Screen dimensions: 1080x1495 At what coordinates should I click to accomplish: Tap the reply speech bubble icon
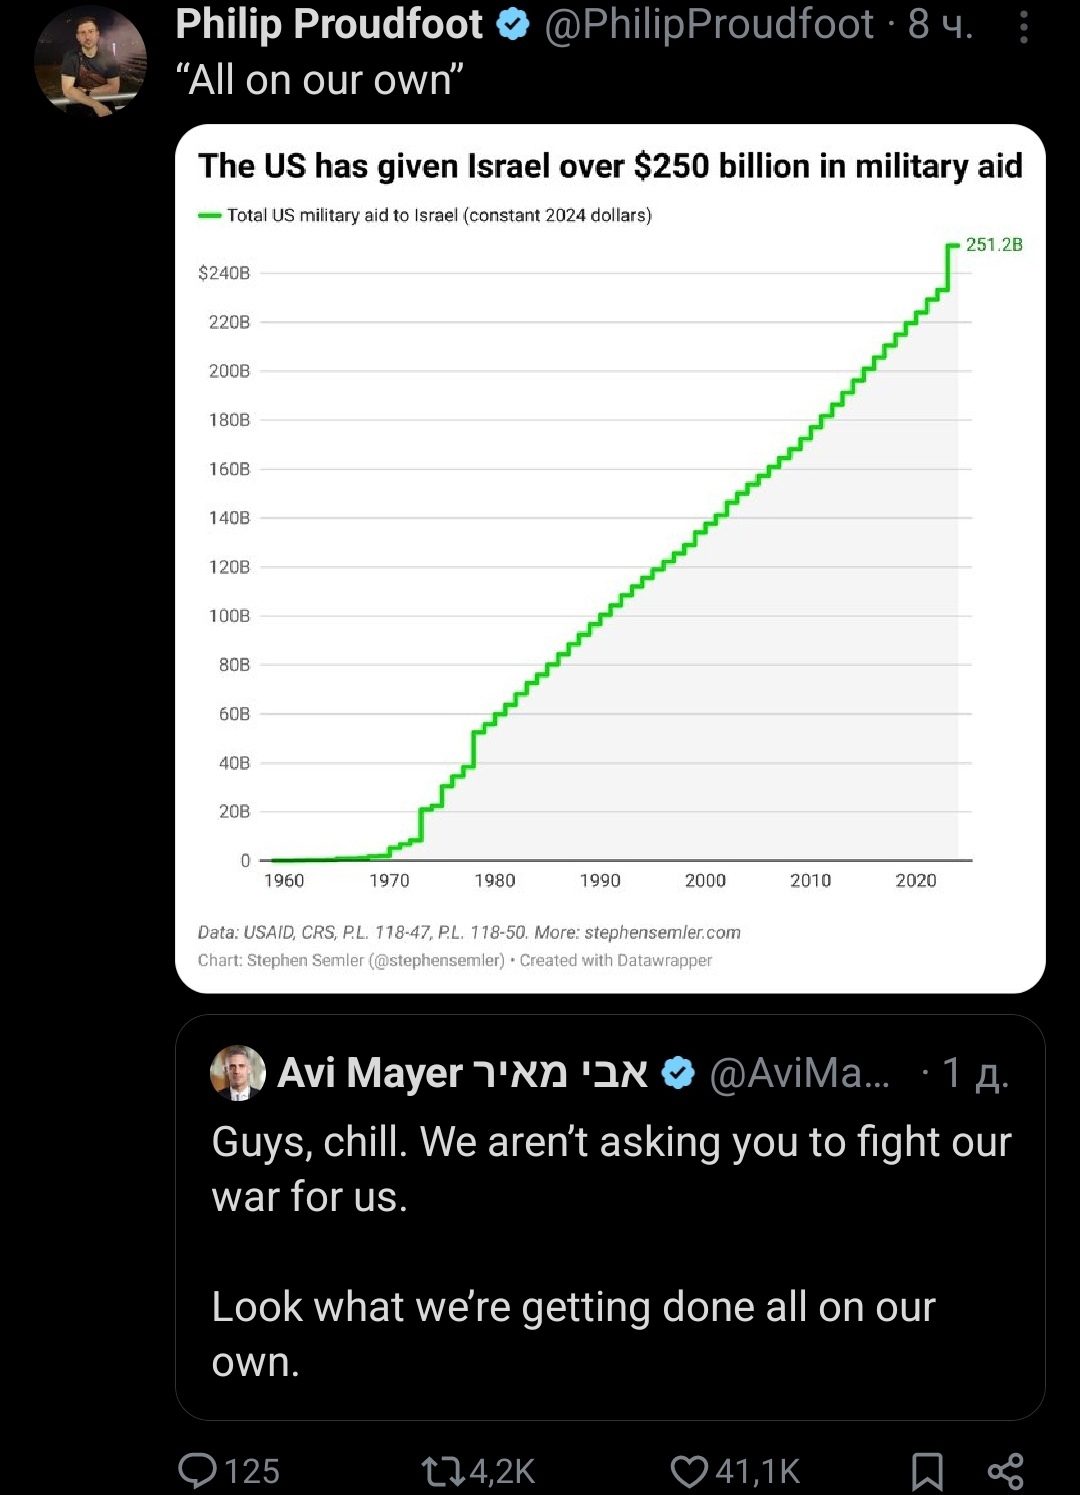[x=197, y=1470]
